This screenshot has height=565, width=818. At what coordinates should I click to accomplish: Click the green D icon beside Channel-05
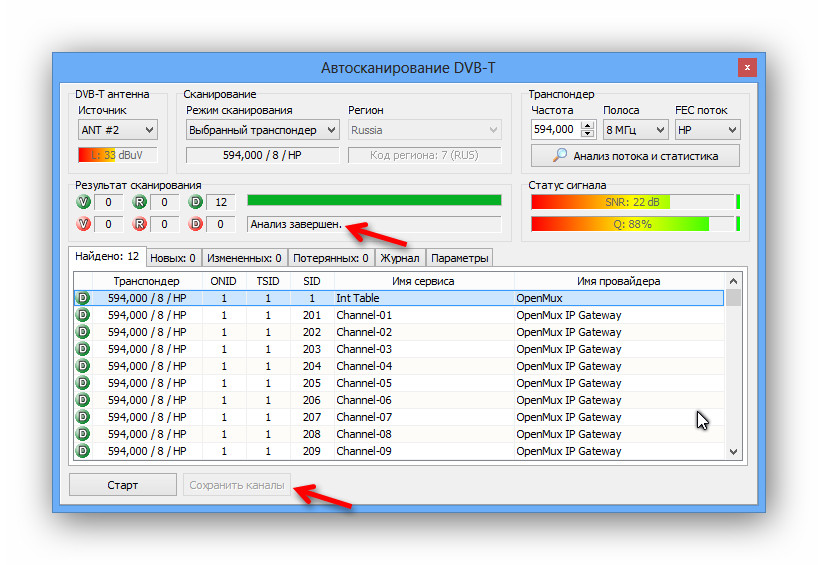coord(82,383)
